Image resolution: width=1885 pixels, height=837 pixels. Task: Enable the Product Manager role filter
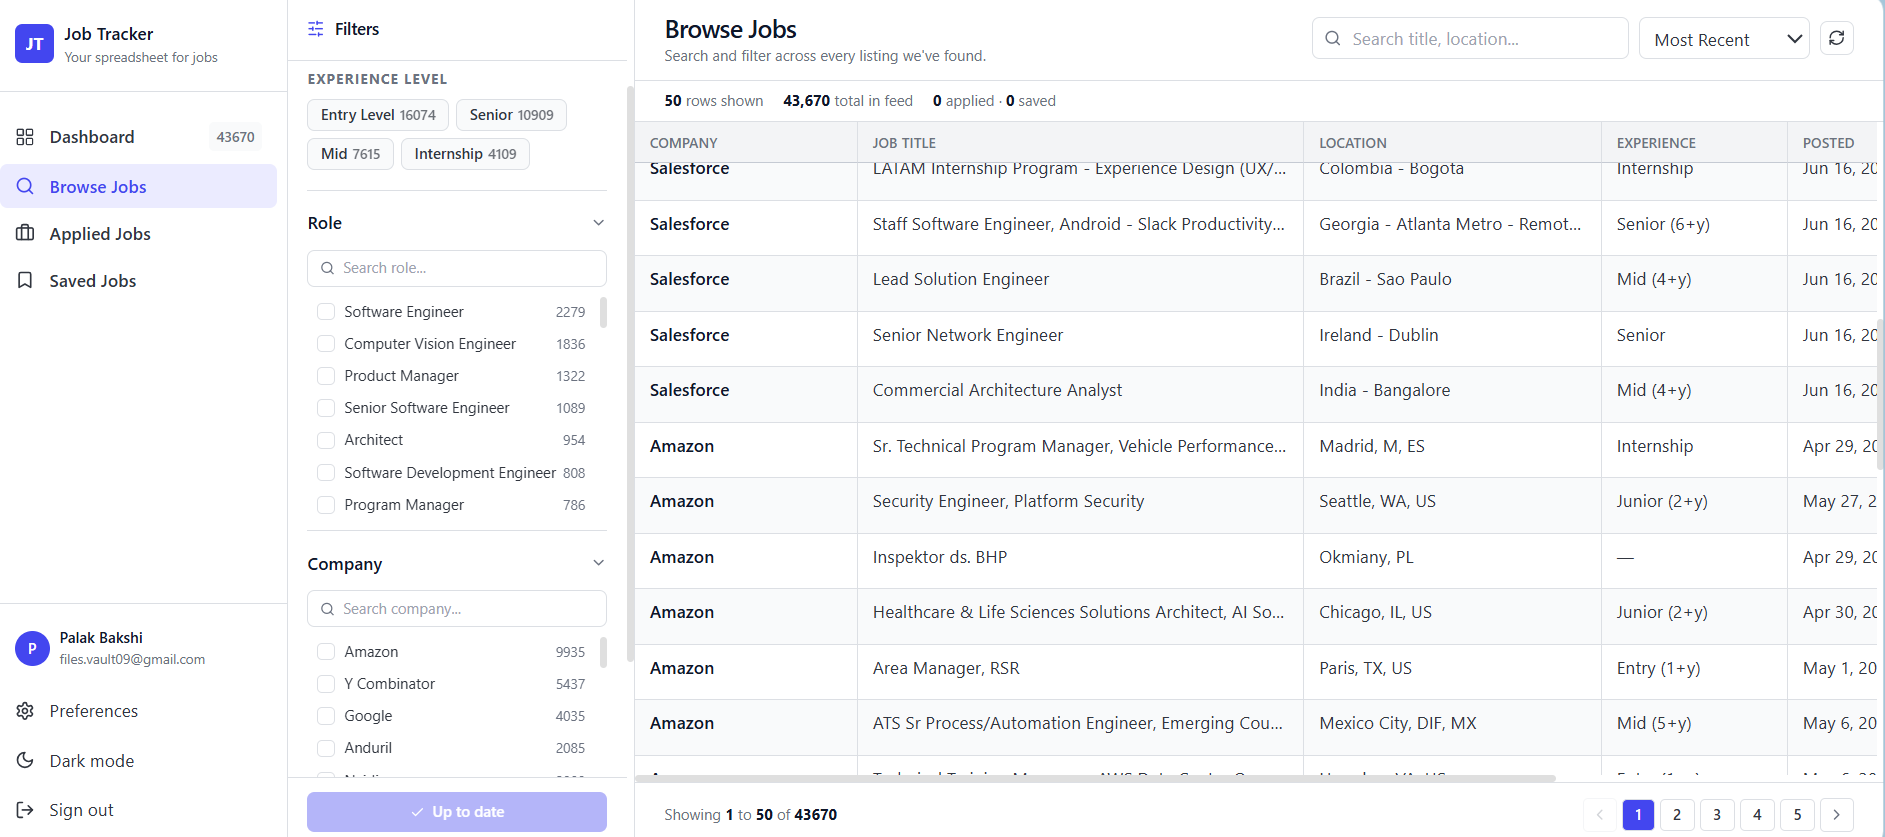pyautogui.click(x=326, y=376)
